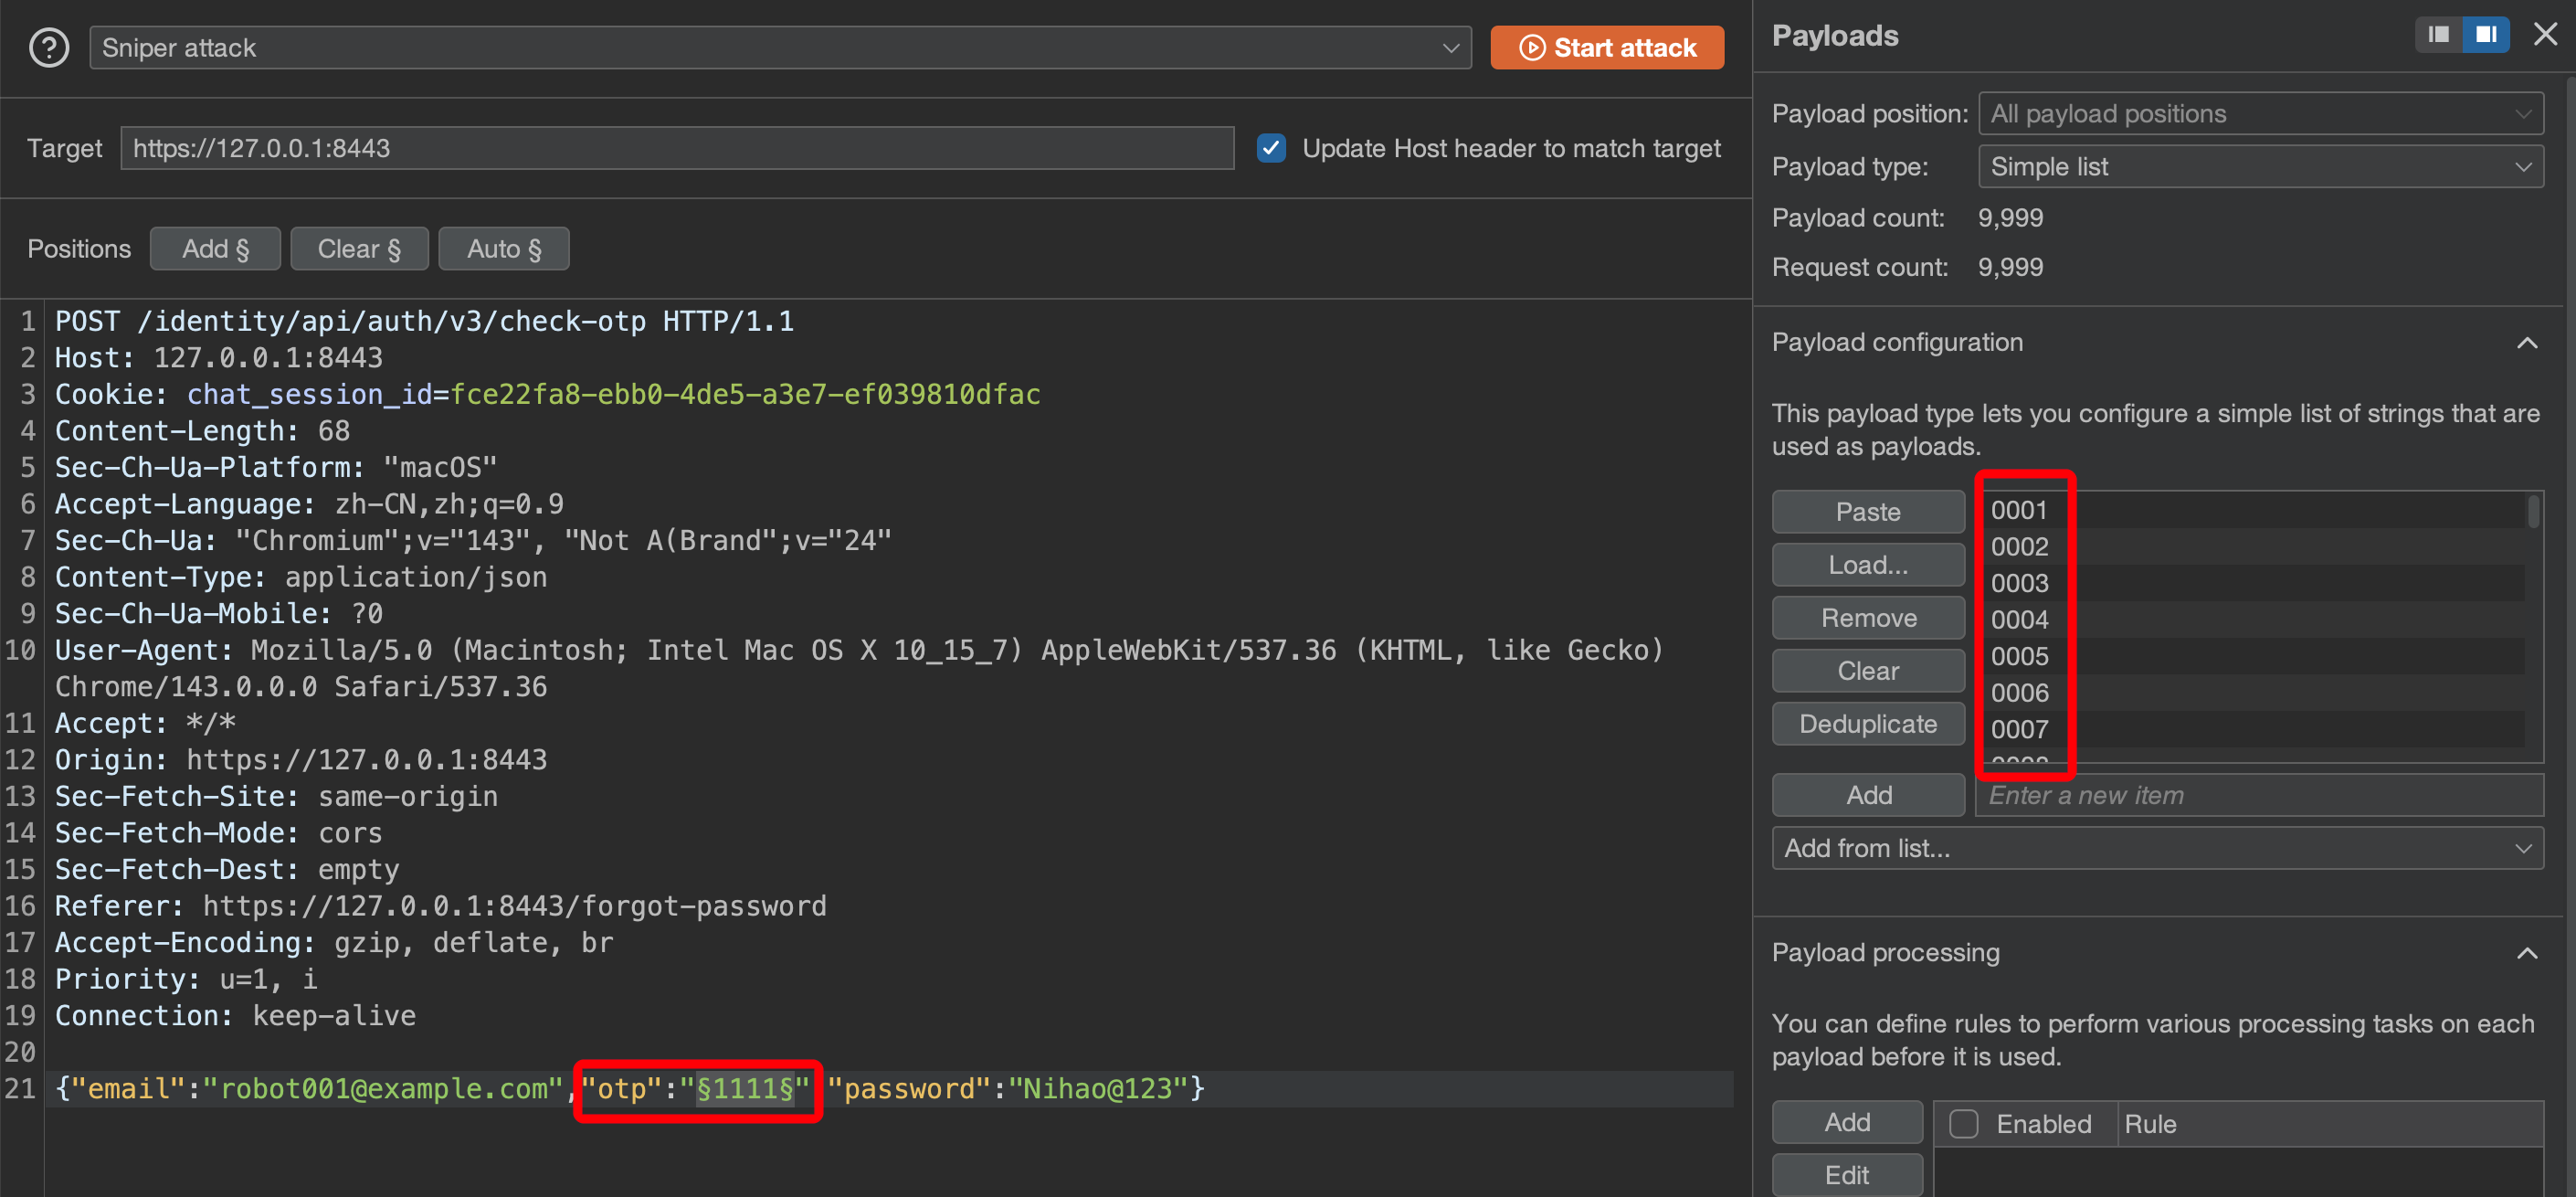Toggle Update Host header checkbox

(1270, 148)
